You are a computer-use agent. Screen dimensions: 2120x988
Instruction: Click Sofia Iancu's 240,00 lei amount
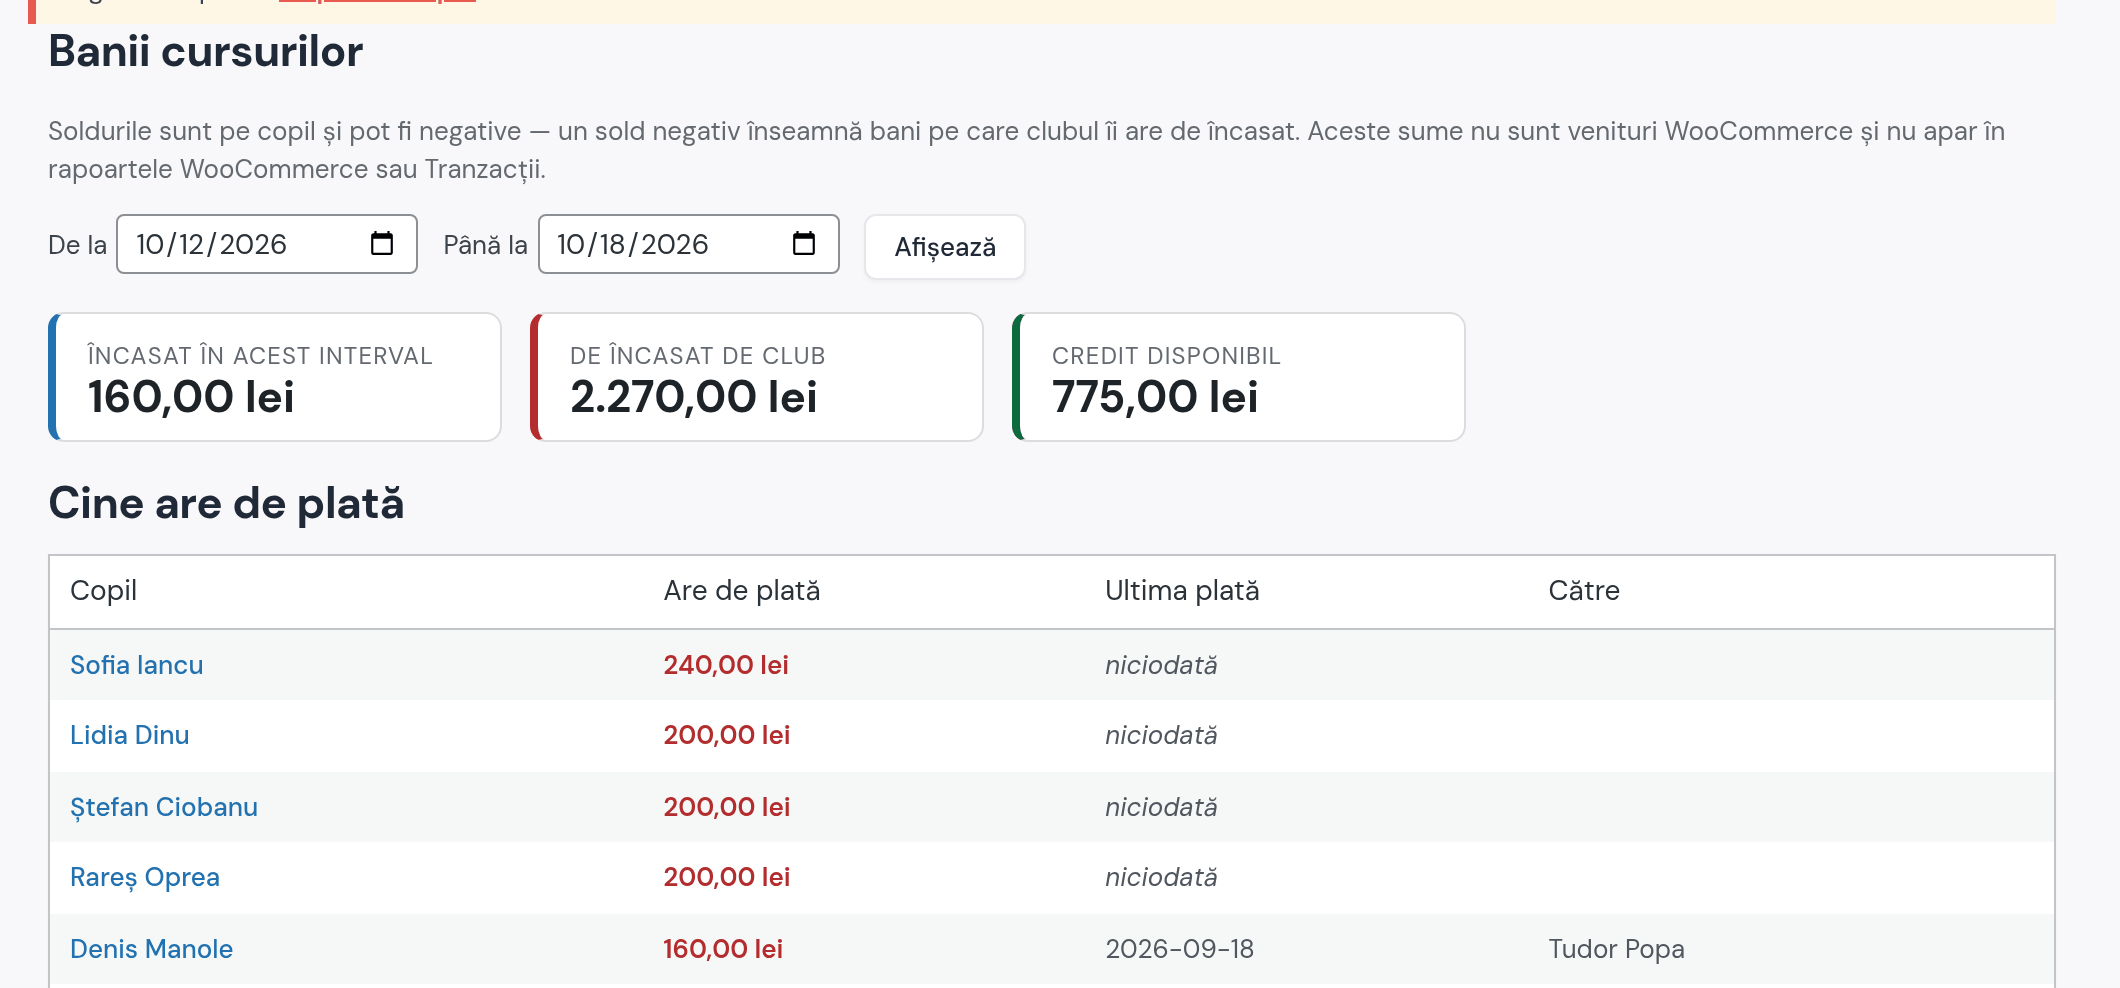tap(726, 665)
